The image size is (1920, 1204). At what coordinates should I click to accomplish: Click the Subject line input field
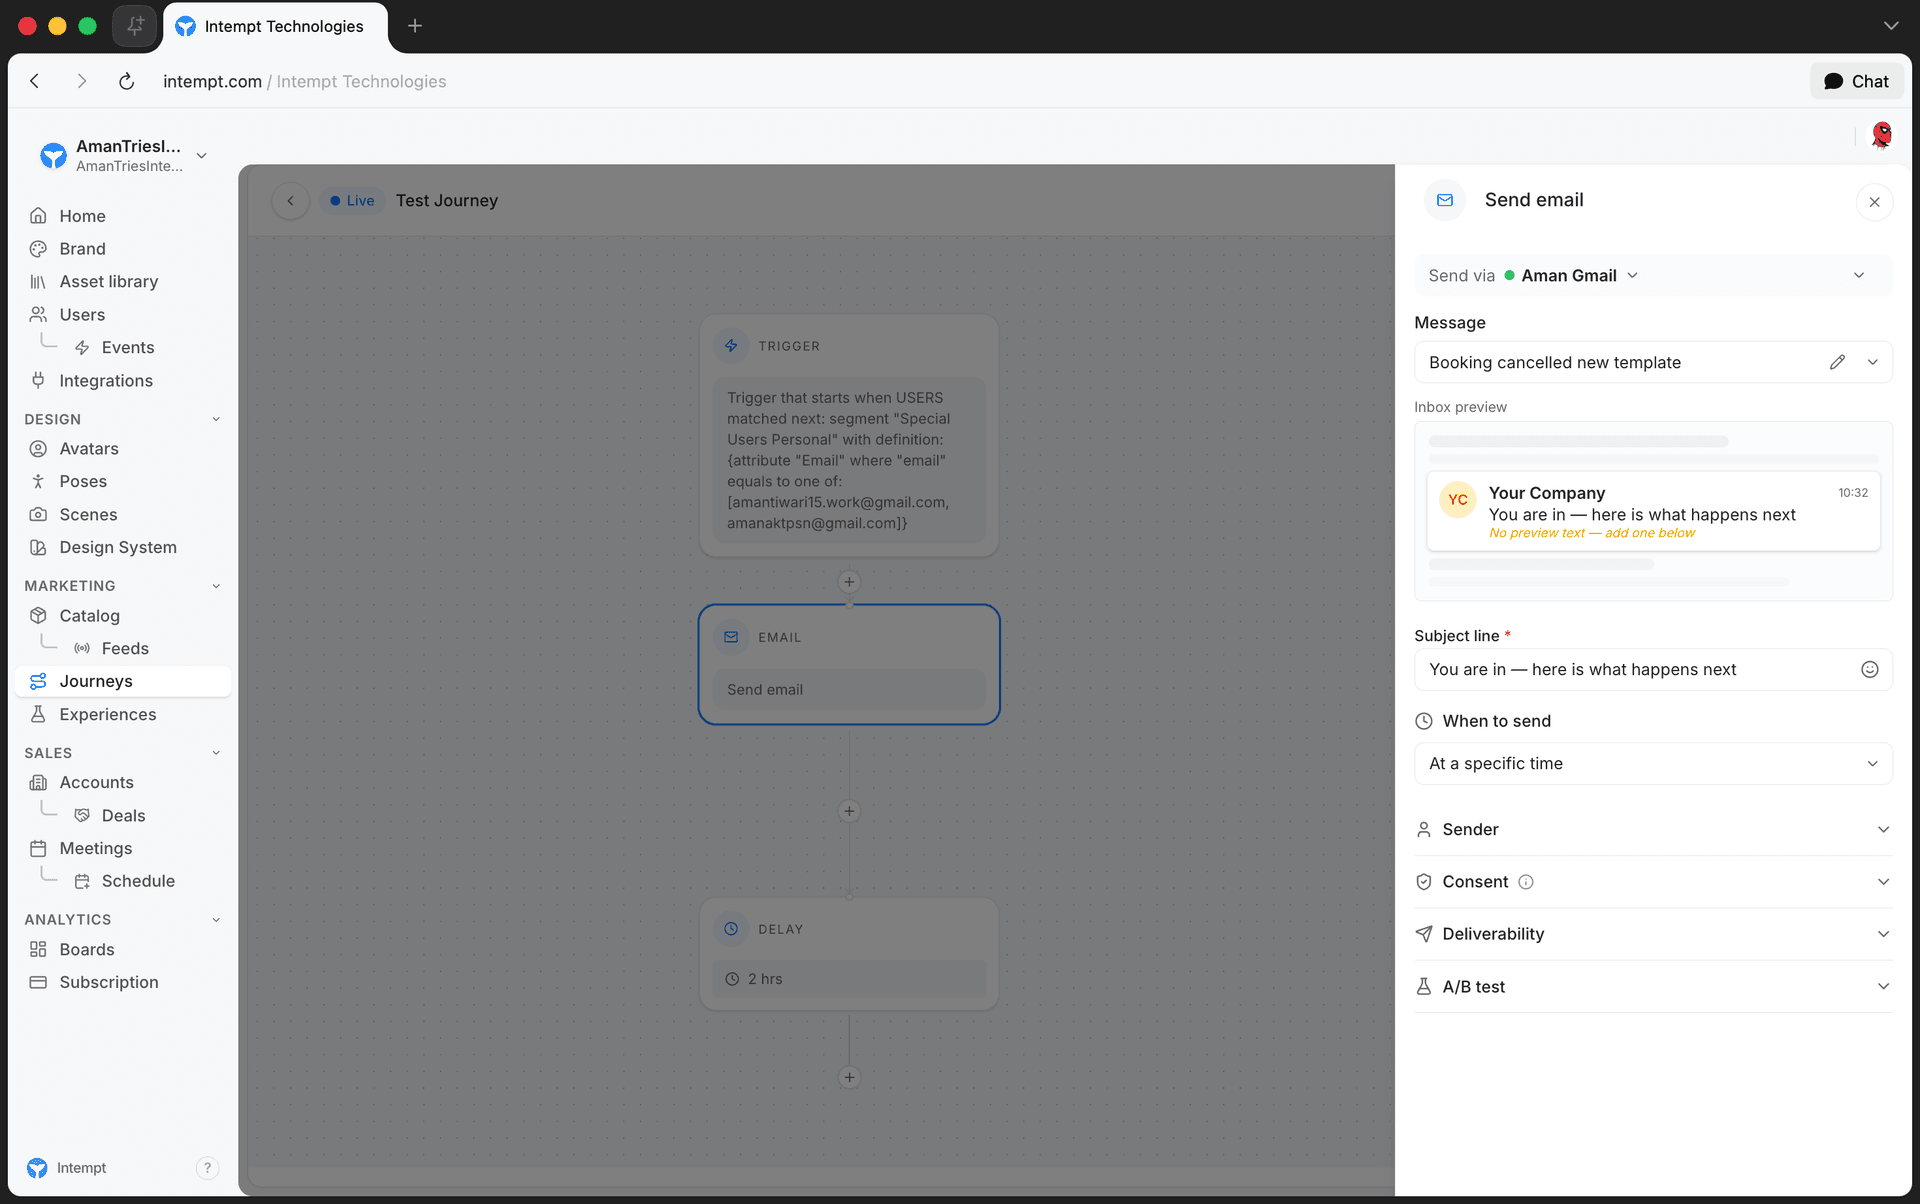coord(1653,670)
